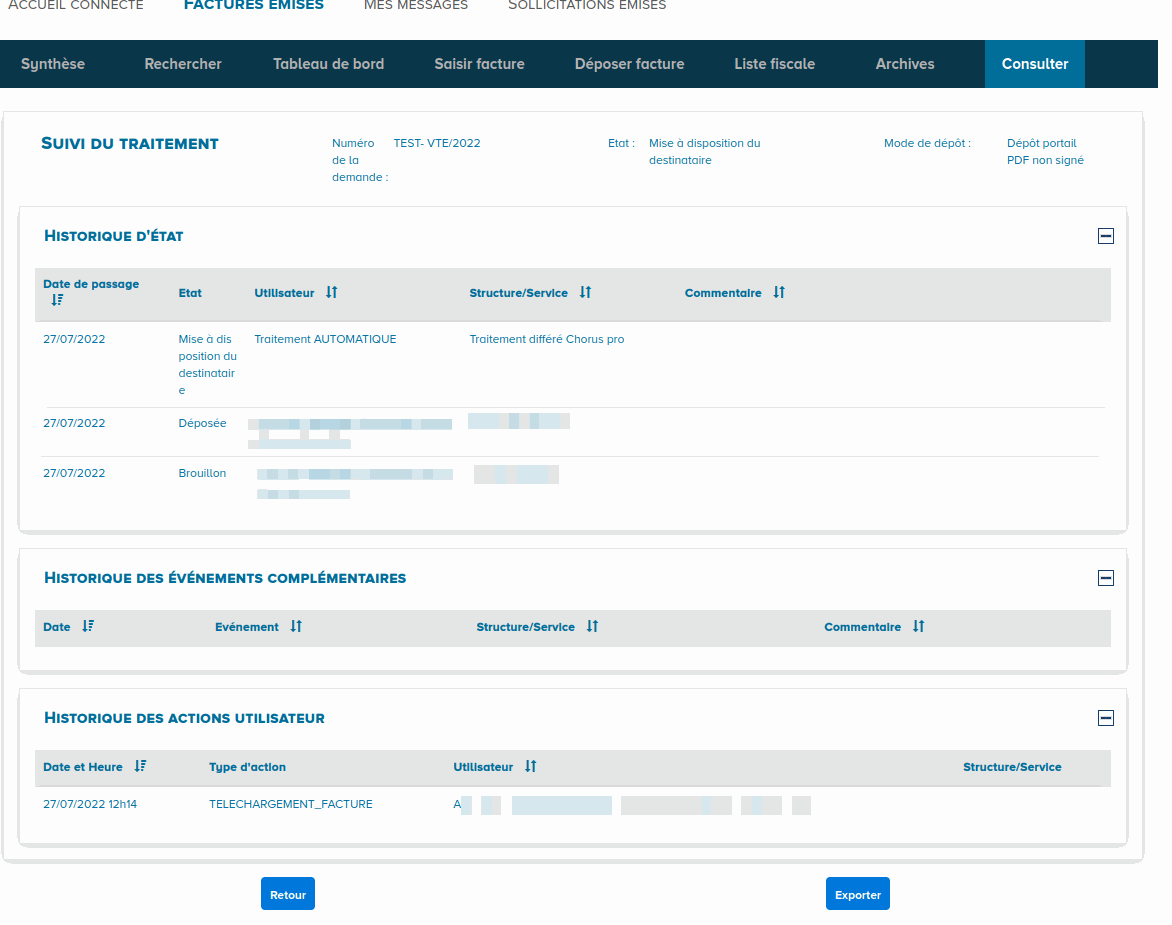Click the Retour button
The width and height of the screenshot is (1172, 925).
pyautogui.click(x=288, y=895)
